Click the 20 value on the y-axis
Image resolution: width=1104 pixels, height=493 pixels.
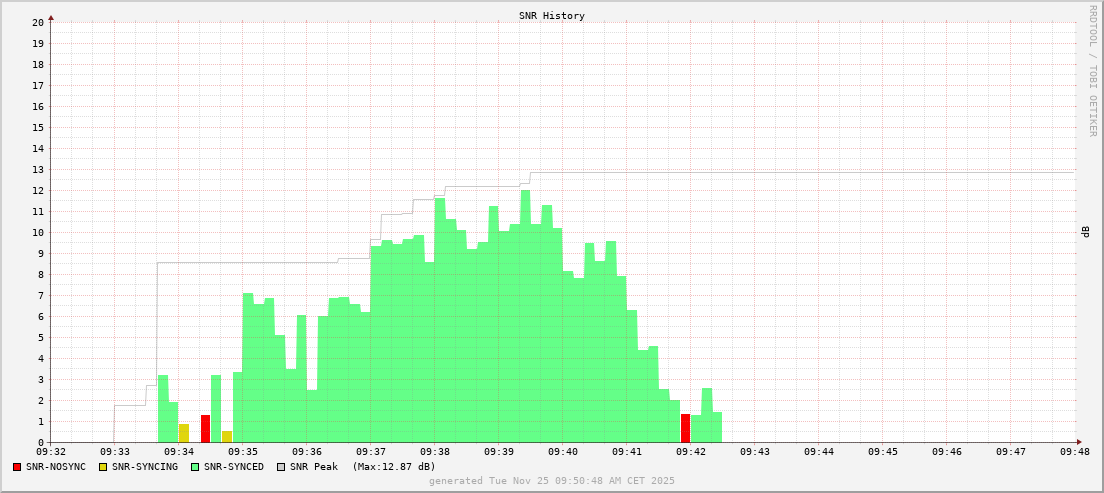38,22
